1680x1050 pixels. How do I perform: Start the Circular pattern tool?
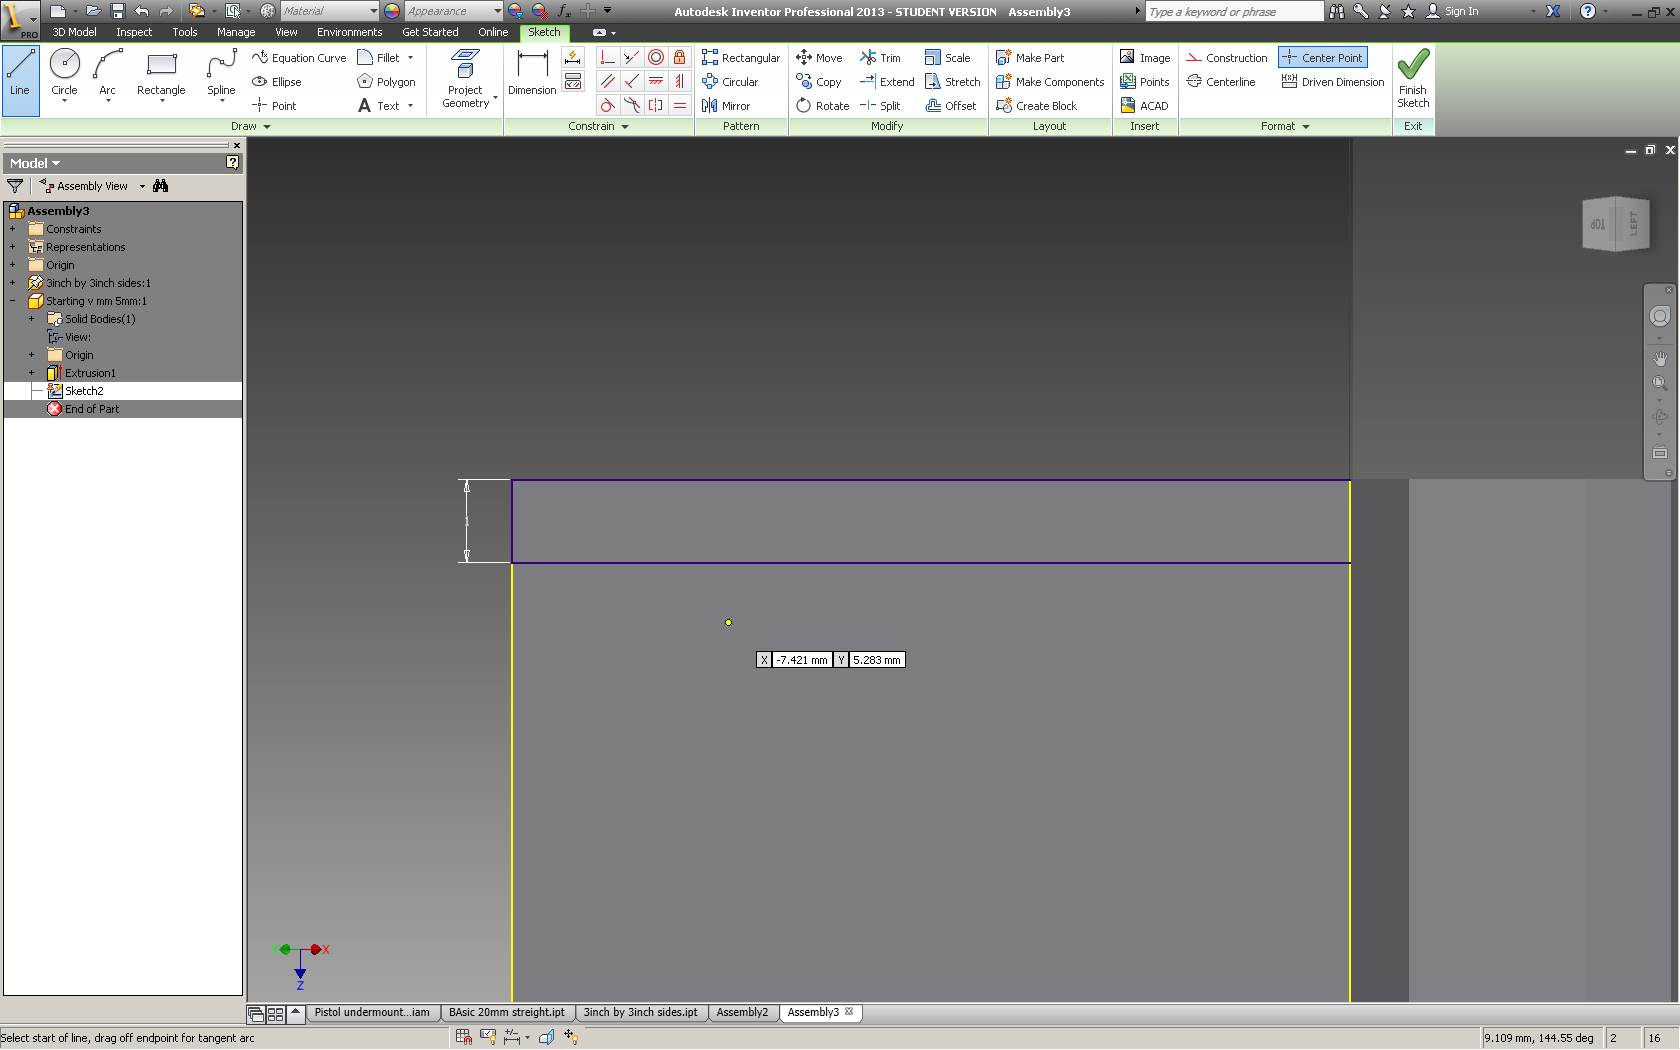coord(731,82)
